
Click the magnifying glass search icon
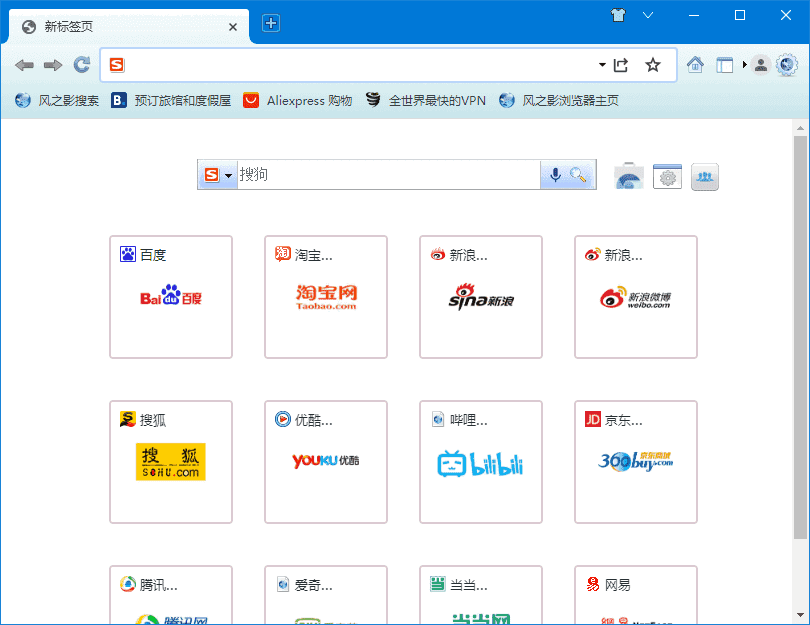[575, 176]
